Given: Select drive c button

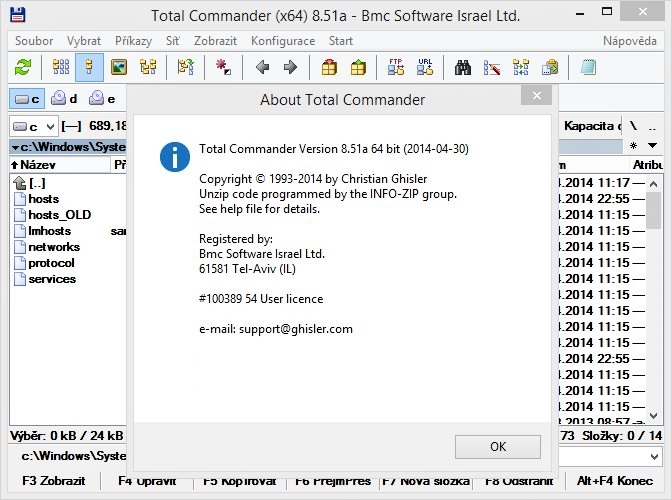Looking at the screenshot, I should click(26, 98).
